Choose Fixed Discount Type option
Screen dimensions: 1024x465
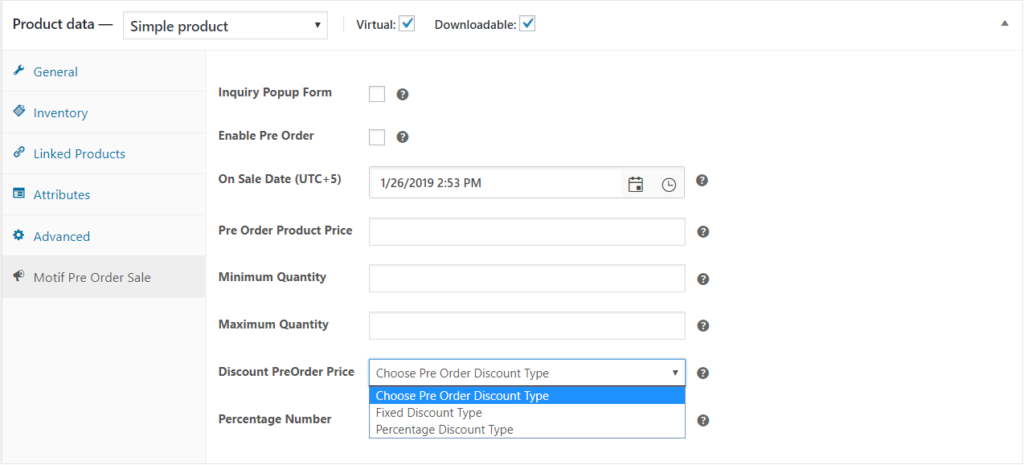point(429,412)
